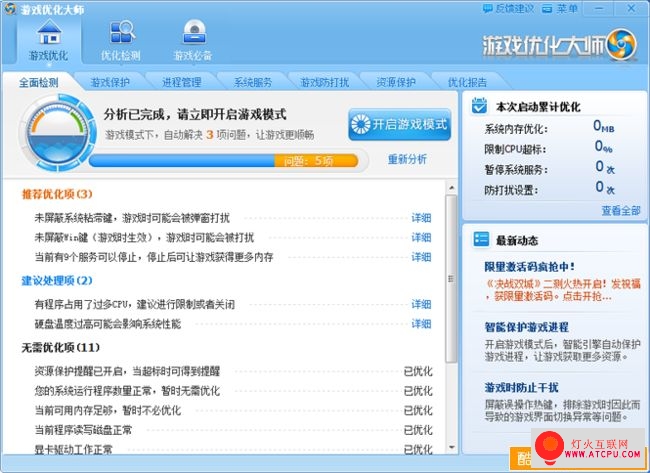Click the gauge meter graphic

click(57, 133)
